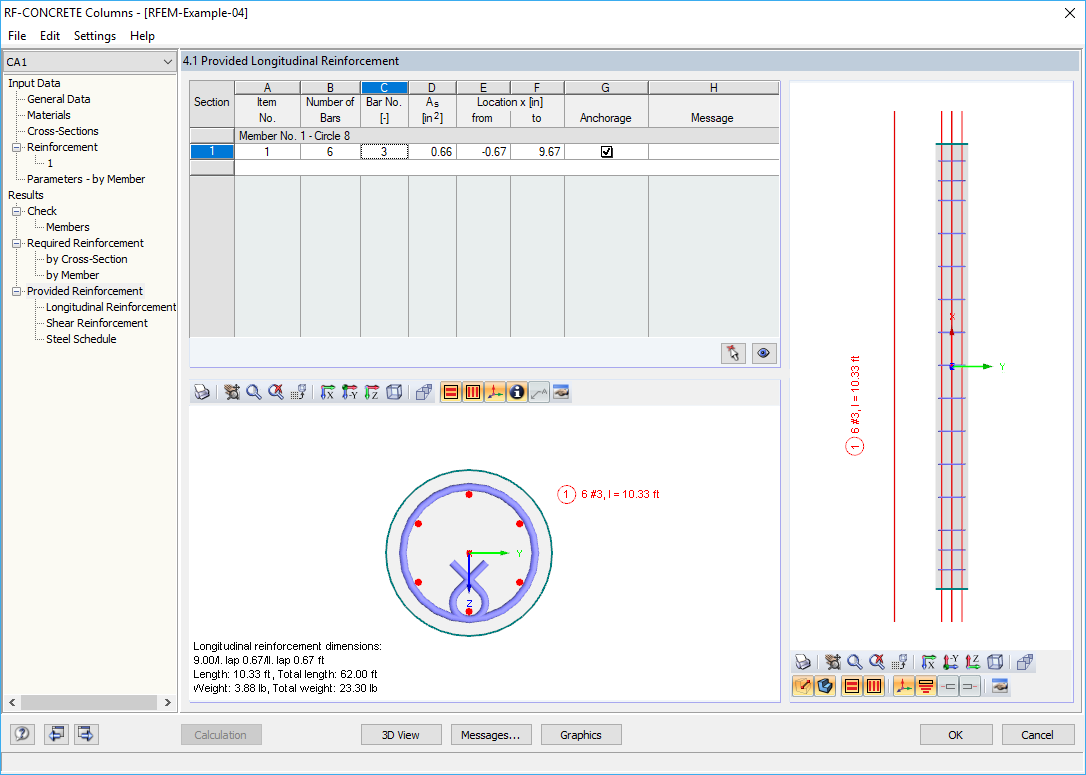1086x775 pixels.
Task: Open the Messages dialog
Action: coord(491,734)
